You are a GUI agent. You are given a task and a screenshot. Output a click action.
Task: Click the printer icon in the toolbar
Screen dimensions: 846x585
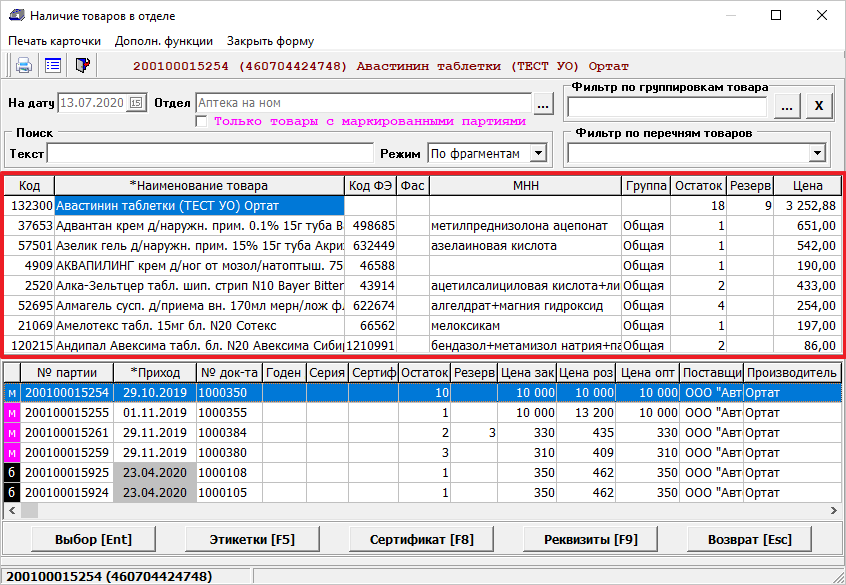23,66
